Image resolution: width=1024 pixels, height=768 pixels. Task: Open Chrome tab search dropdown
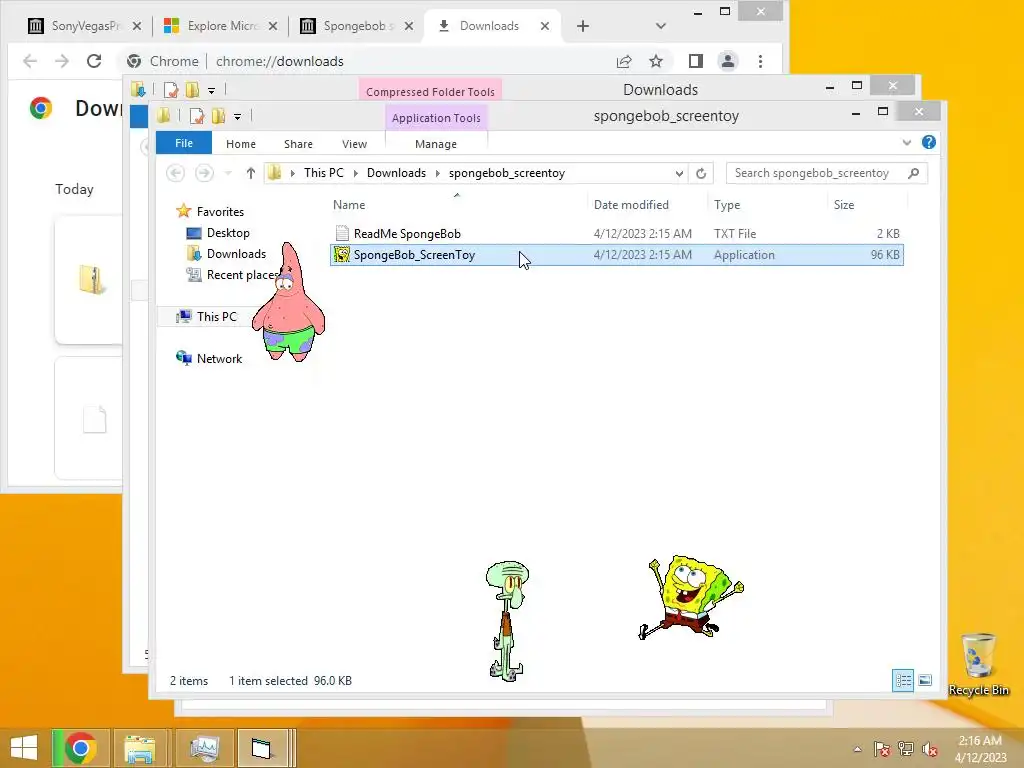pyautogui.click(x=660, y=26)
